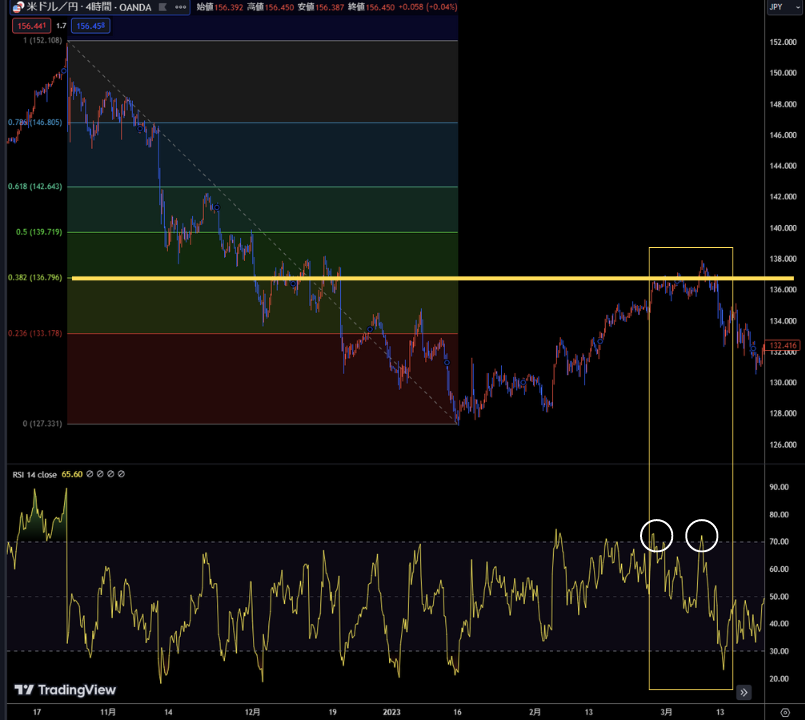Click the blue buy price 156.45 button
805x720 pixels.
click(90, 26)
